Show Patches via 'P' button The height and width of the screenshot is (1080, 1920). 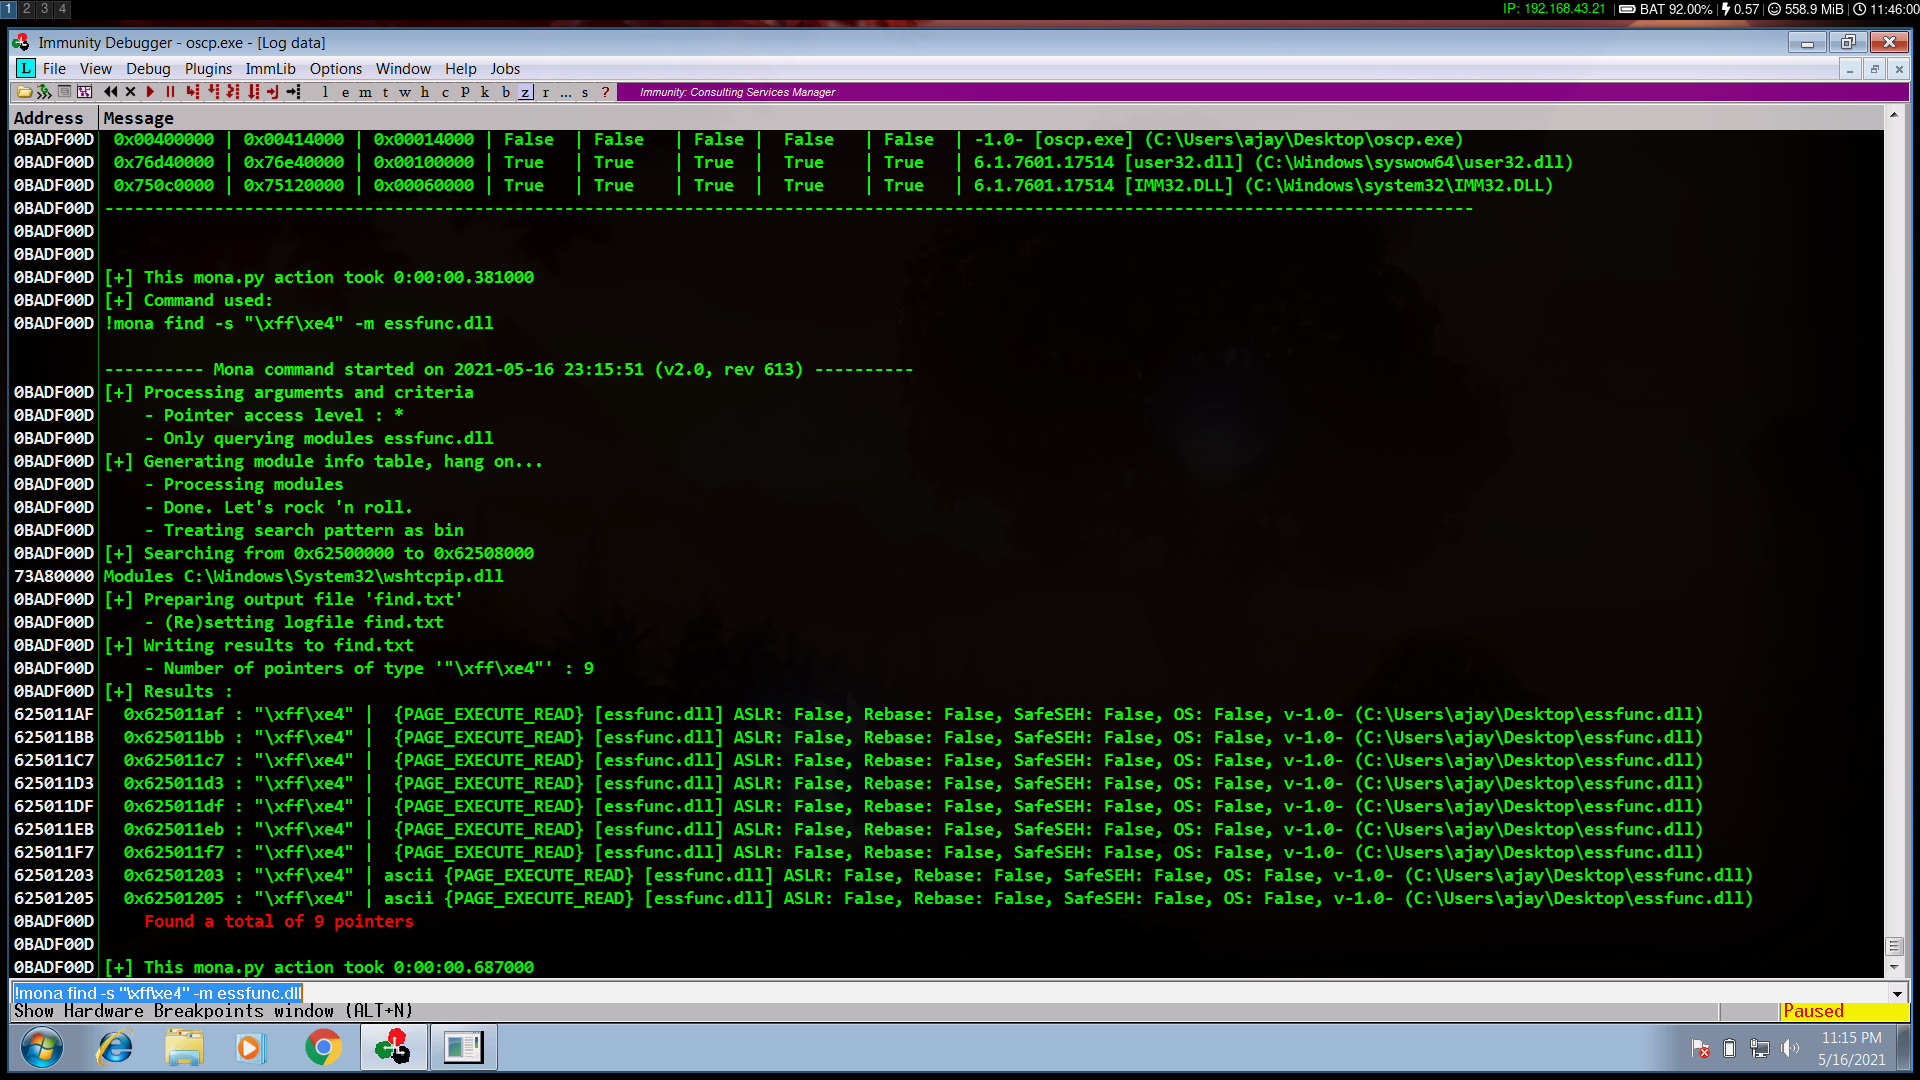point(465,92)
